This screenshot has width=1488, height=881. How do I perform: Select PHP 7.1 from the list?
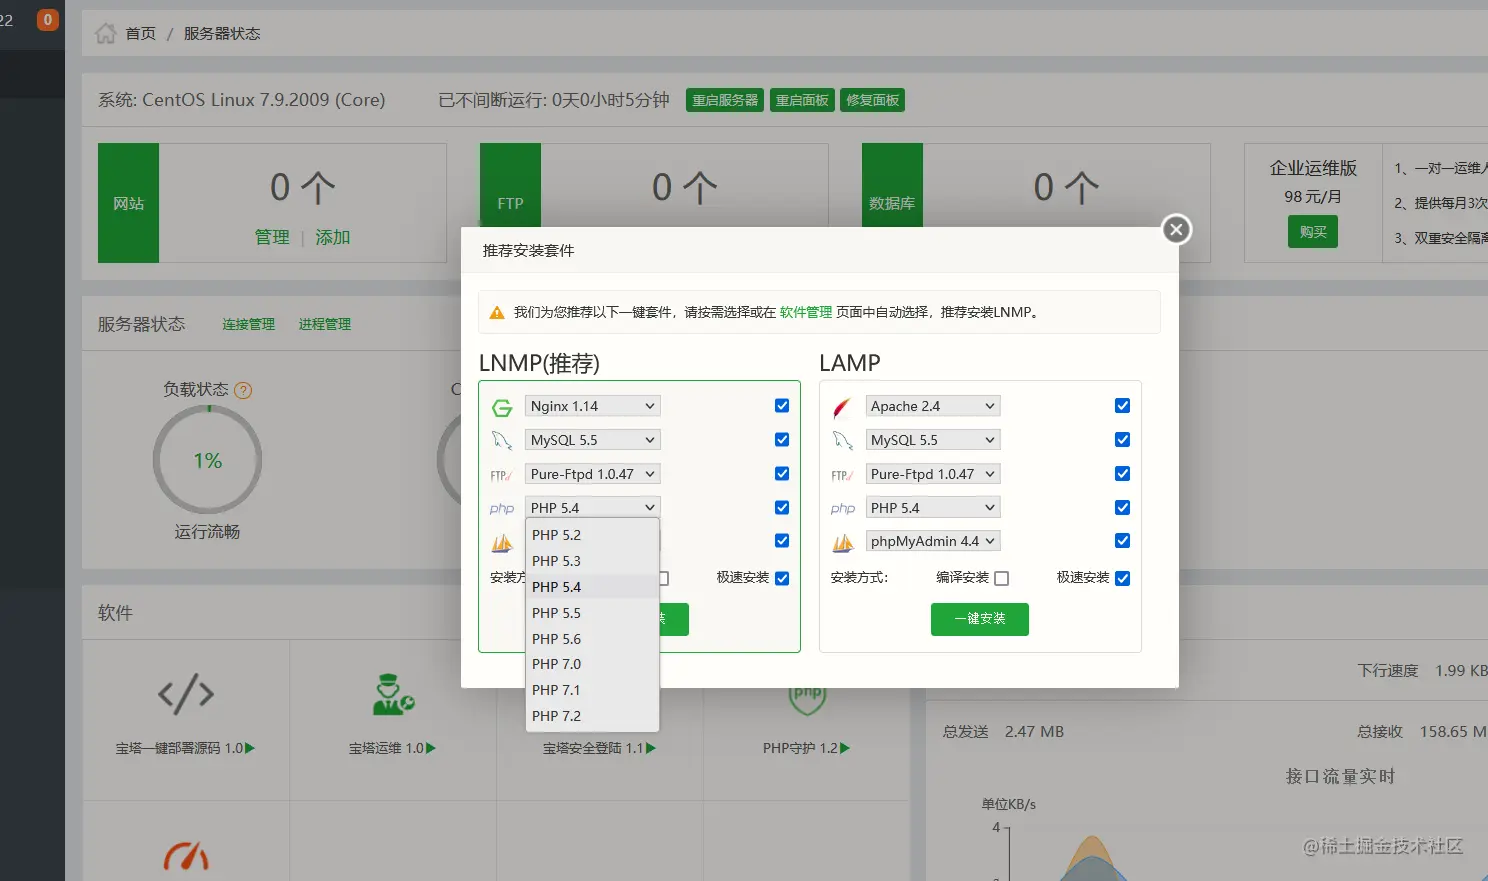click(x=592, y=690)
